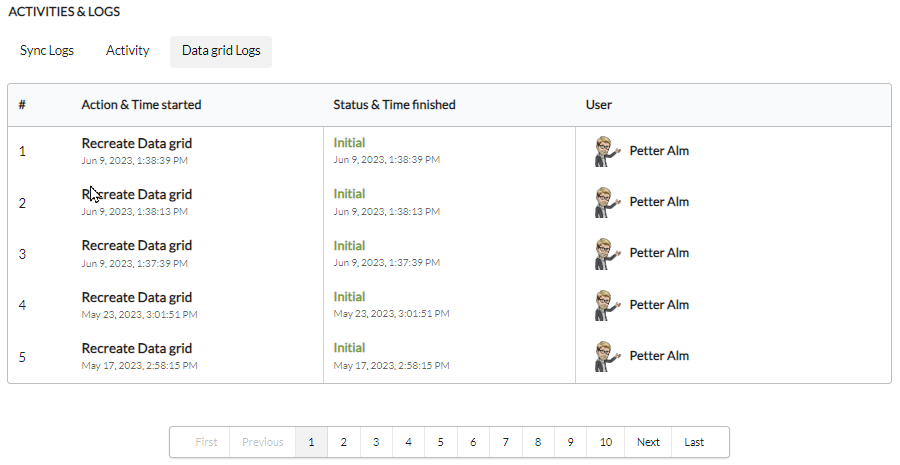Click Petter Alm's avatar in row 3
Viewport: 900px width, 465px height.
click(607, 253)
